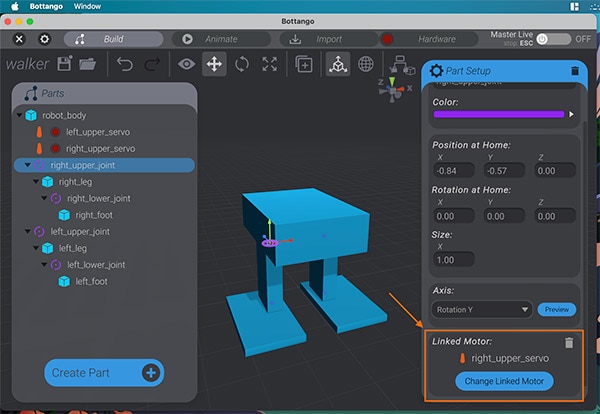Delete linked motor with trash icon
The height and width of the screenshot is (414, 600).
pos(569,343)
